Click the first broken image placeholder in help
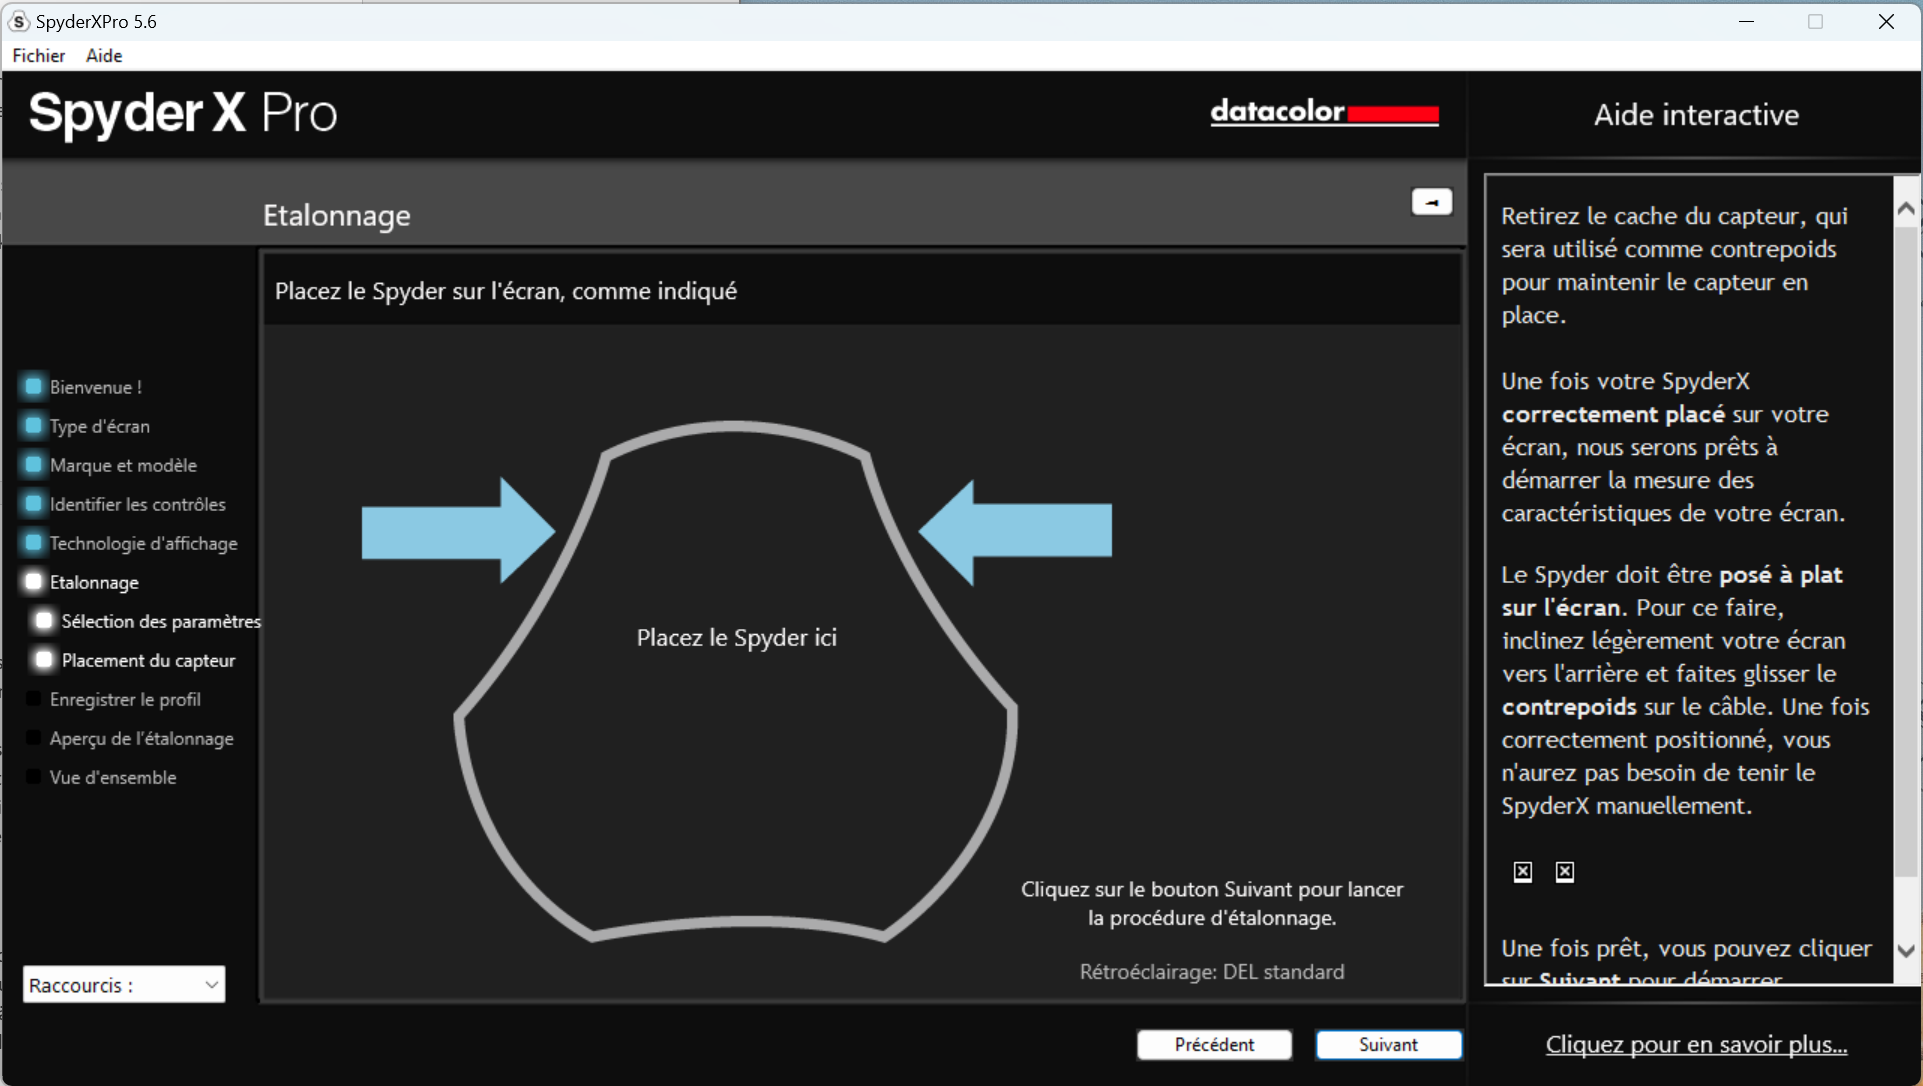The height and width of the screenshot is (1086, 1923). coord(1522,872)
